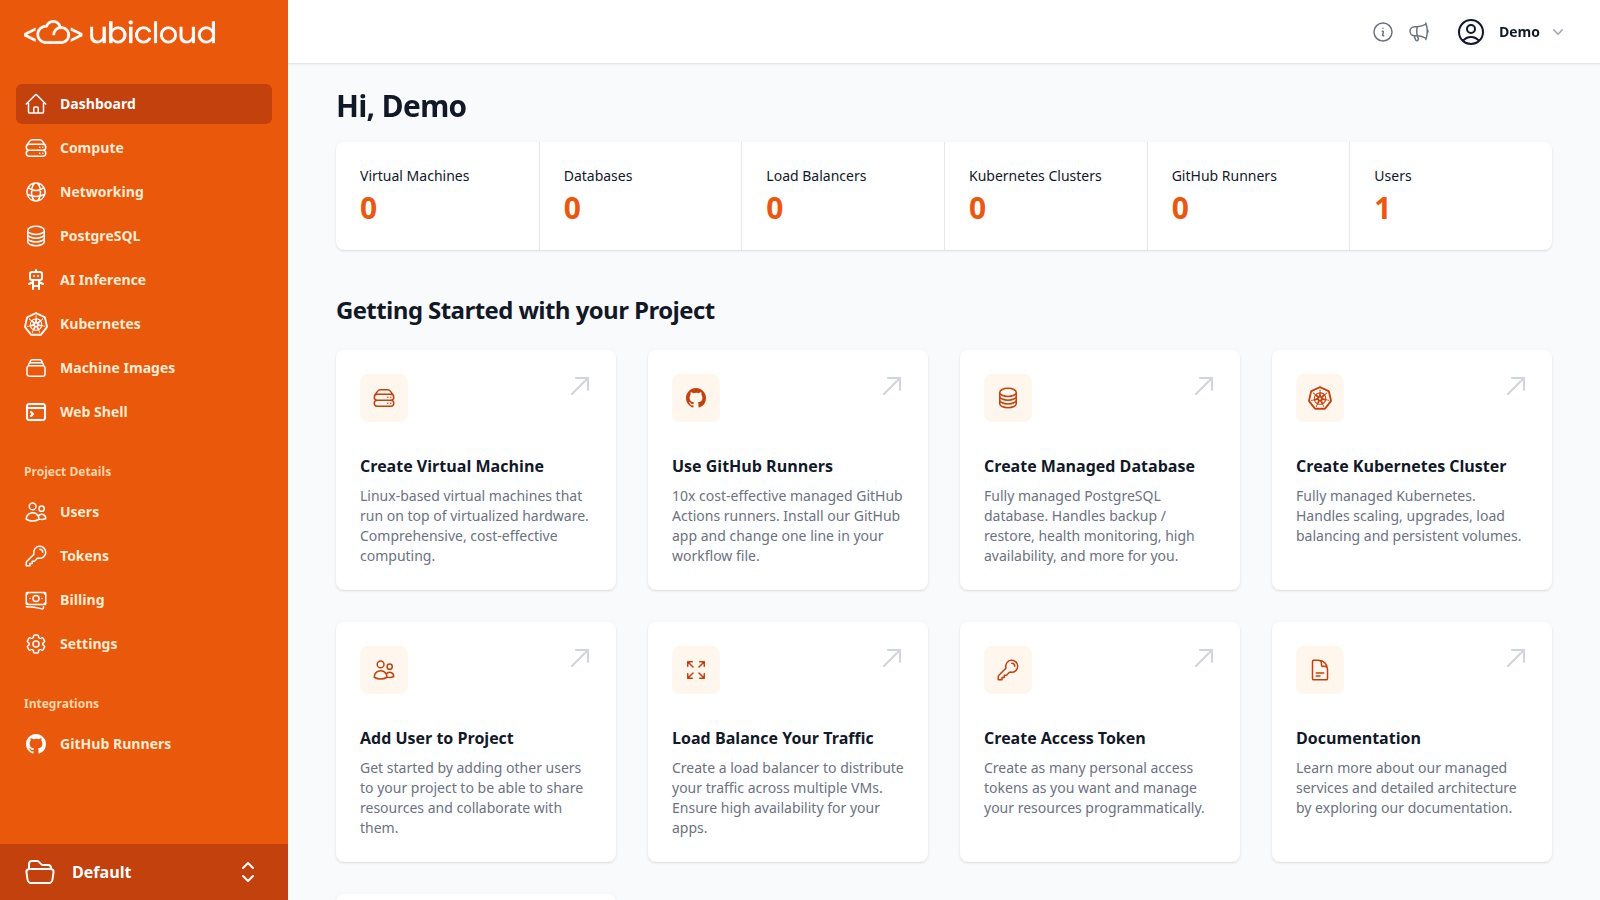Open Machine Images in sidebar
This screenshot has width=1600, height=900.
[144, 368]
